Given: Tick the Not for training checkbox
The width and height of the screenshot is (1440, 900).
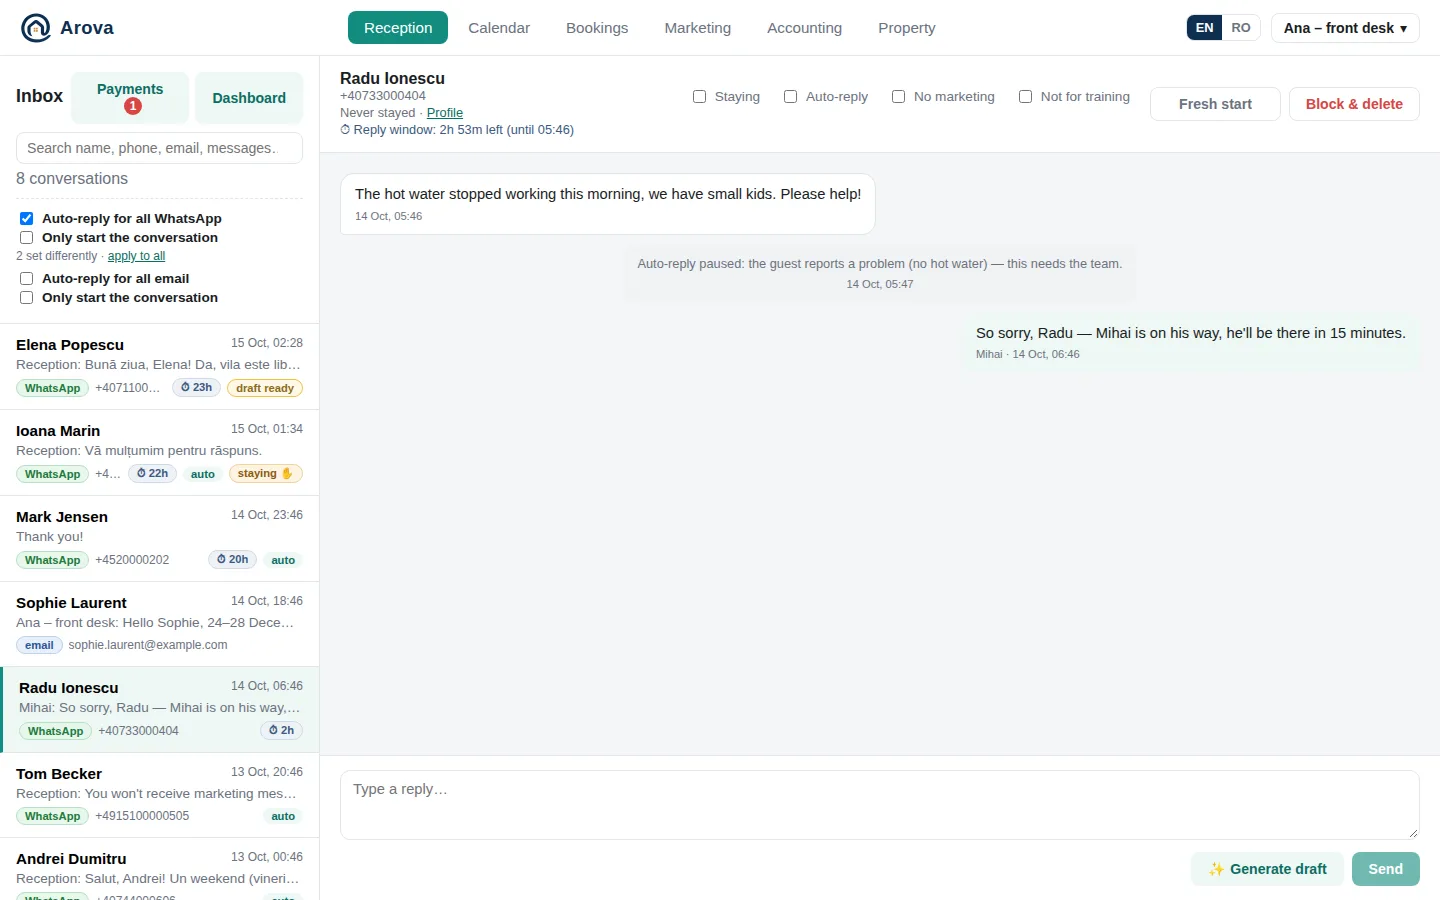Looking at the screenshot, I should [x=1025, y=96].
